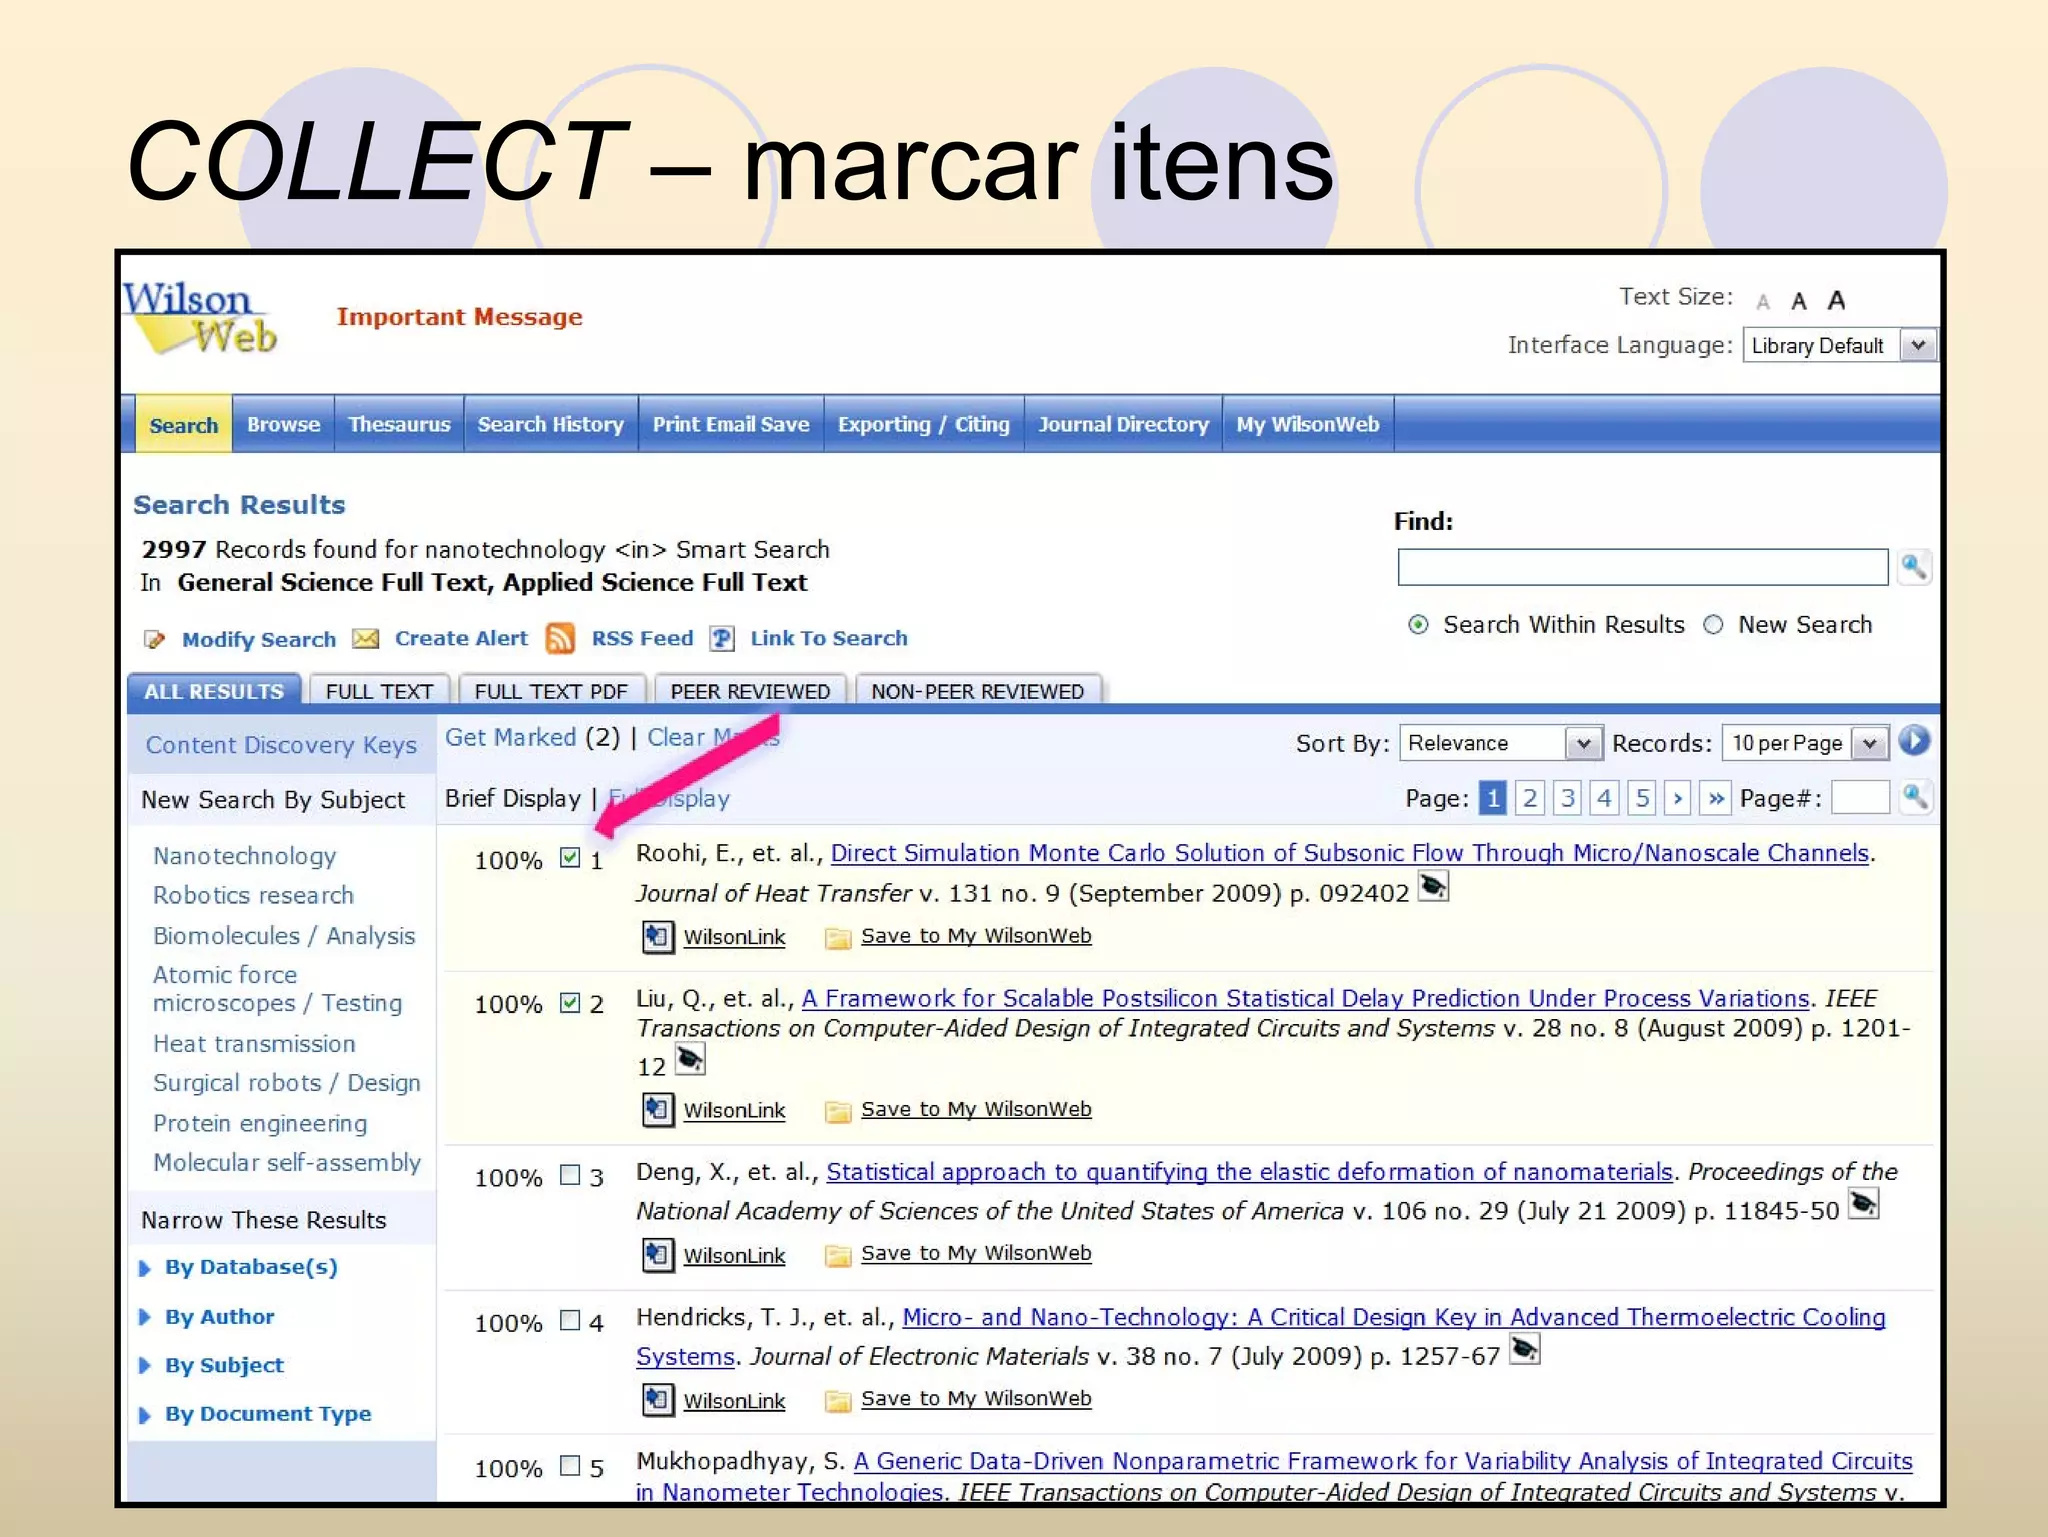Click the Link To Search page icon
The image size is (2048, 1537).
tap(722, 638)
